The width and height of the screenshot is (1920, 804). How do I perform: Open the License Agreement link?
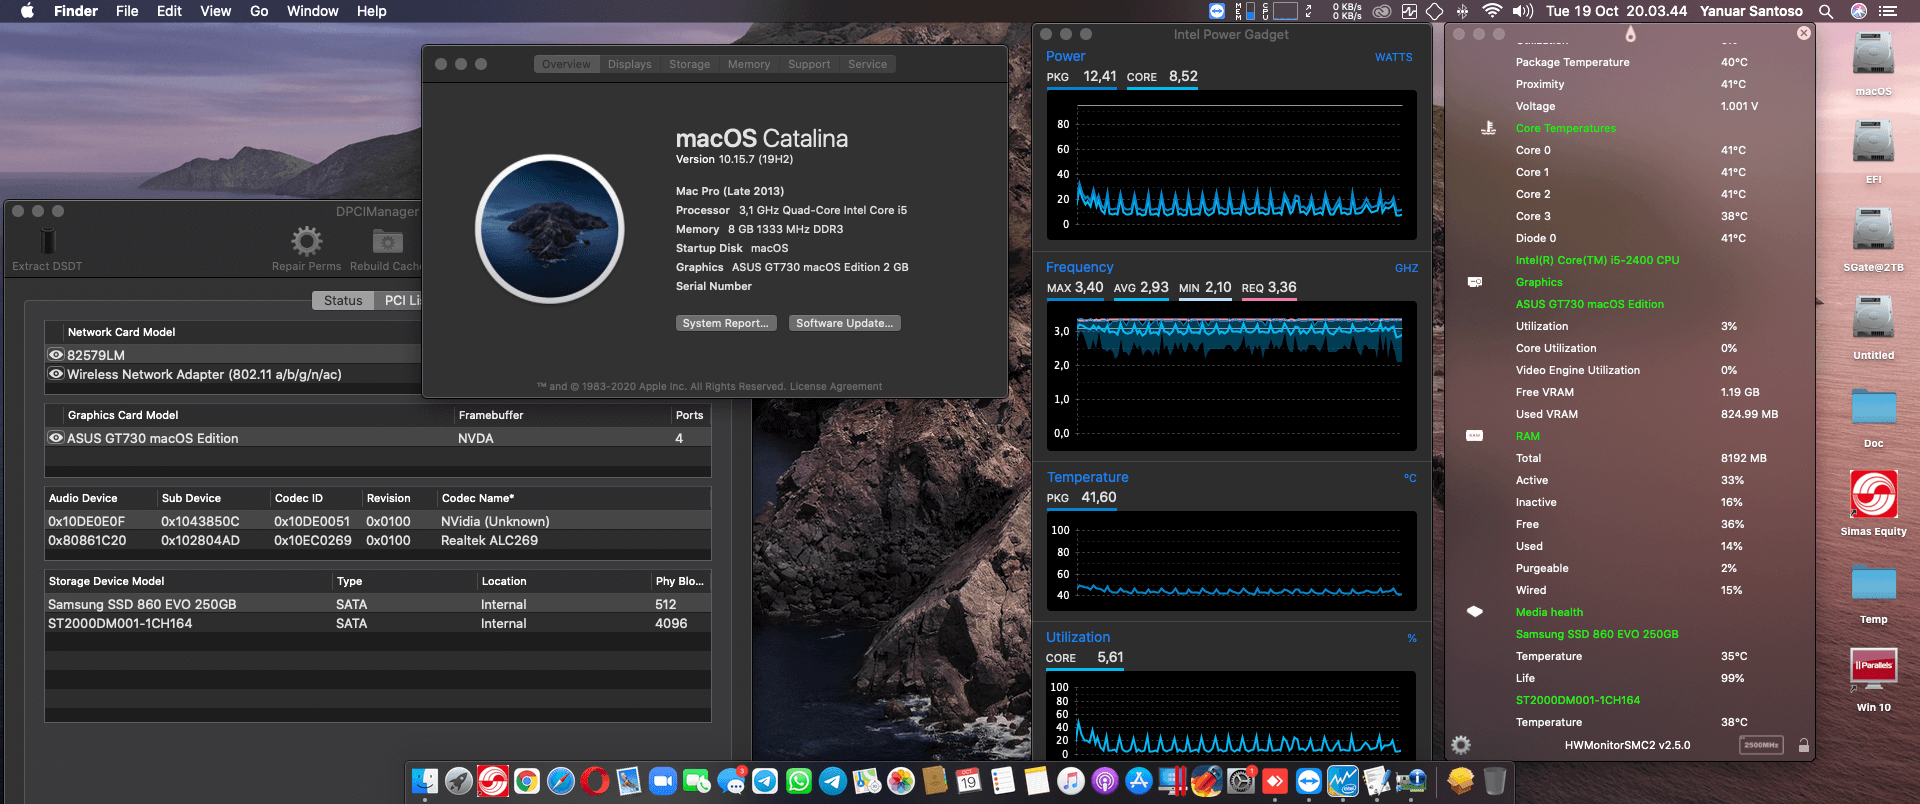tap(835, 386)
